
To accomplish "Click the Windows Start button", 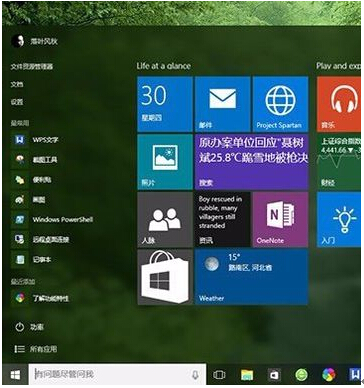I will click(15, 375).
